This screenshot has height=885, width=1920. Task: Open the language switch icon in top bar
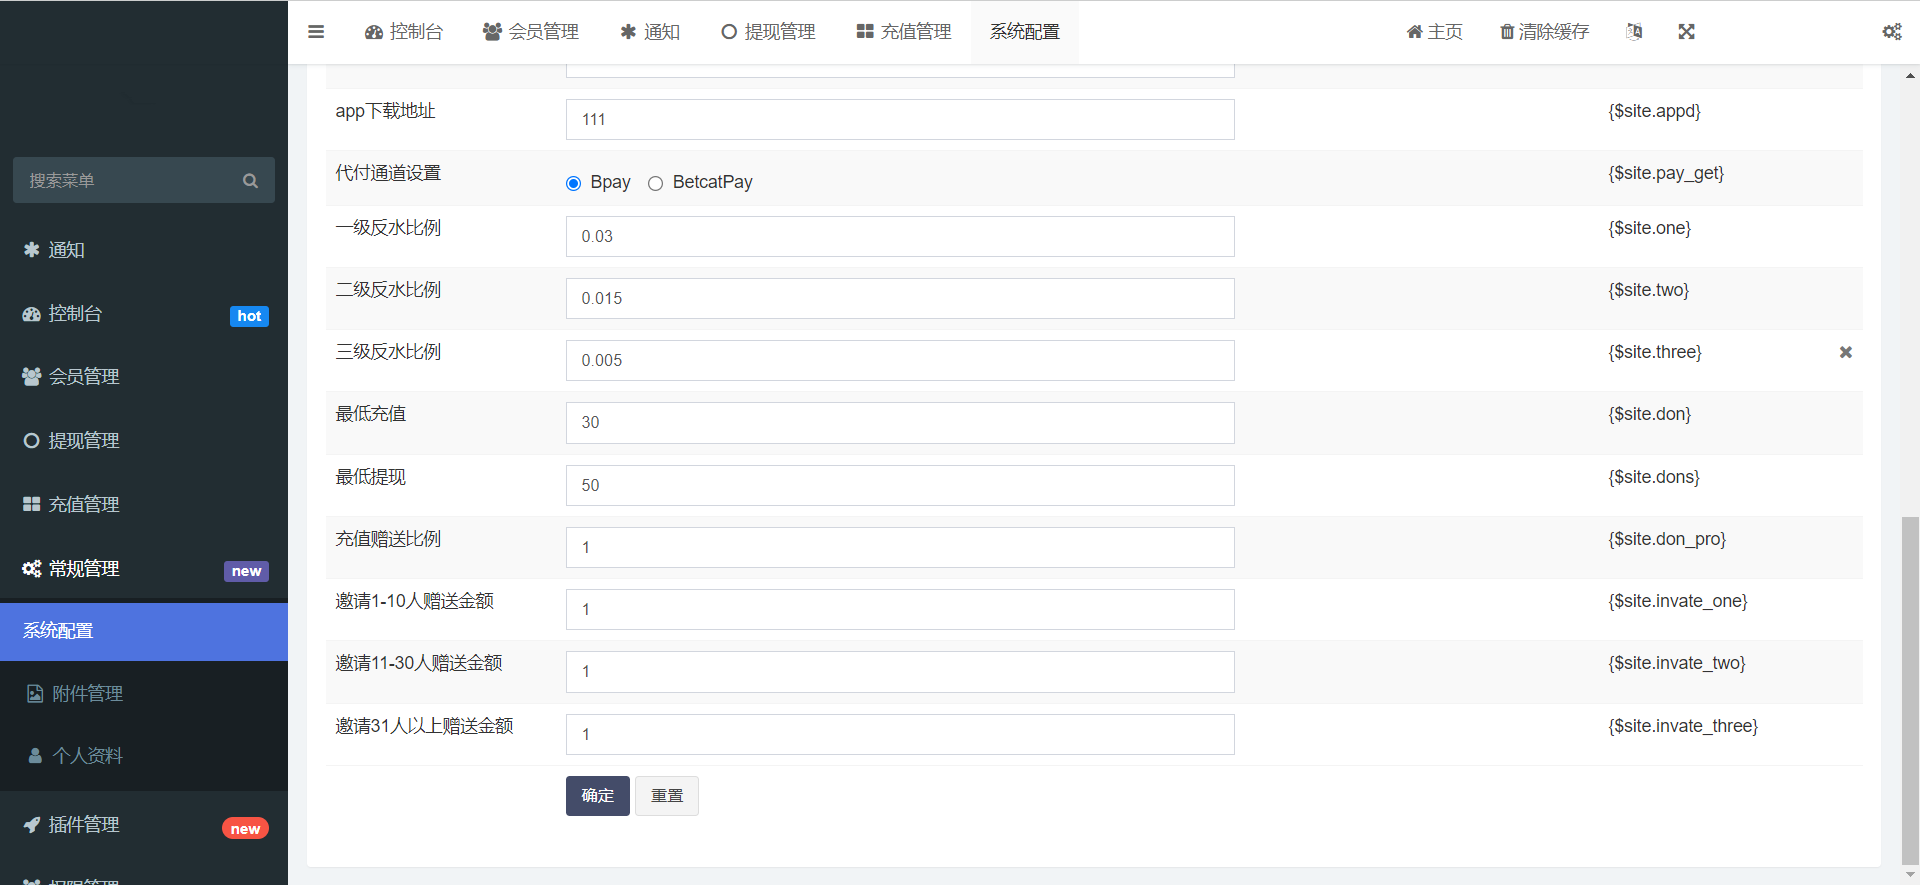(1634, 32)
